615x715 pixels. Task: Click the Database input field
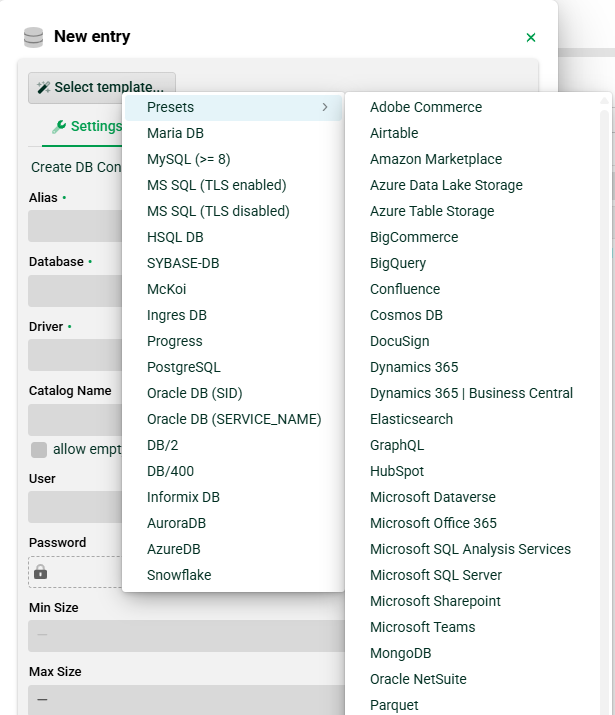tap(75, 290)
